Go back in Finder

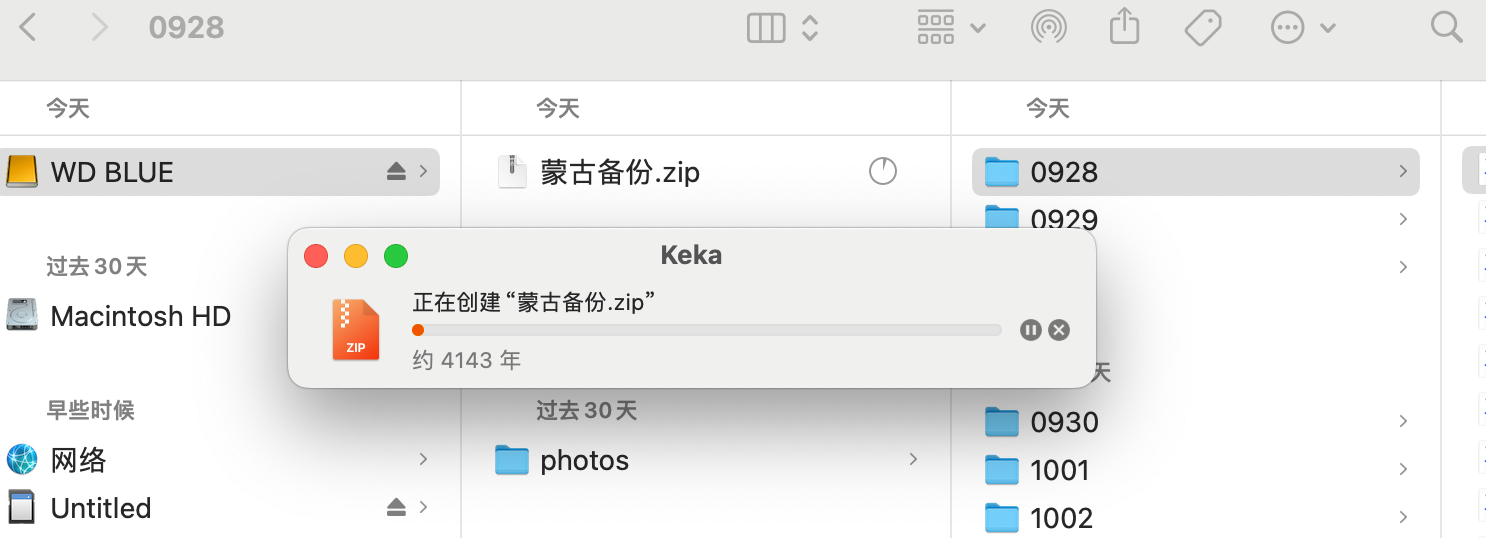(x=28, y=28)
